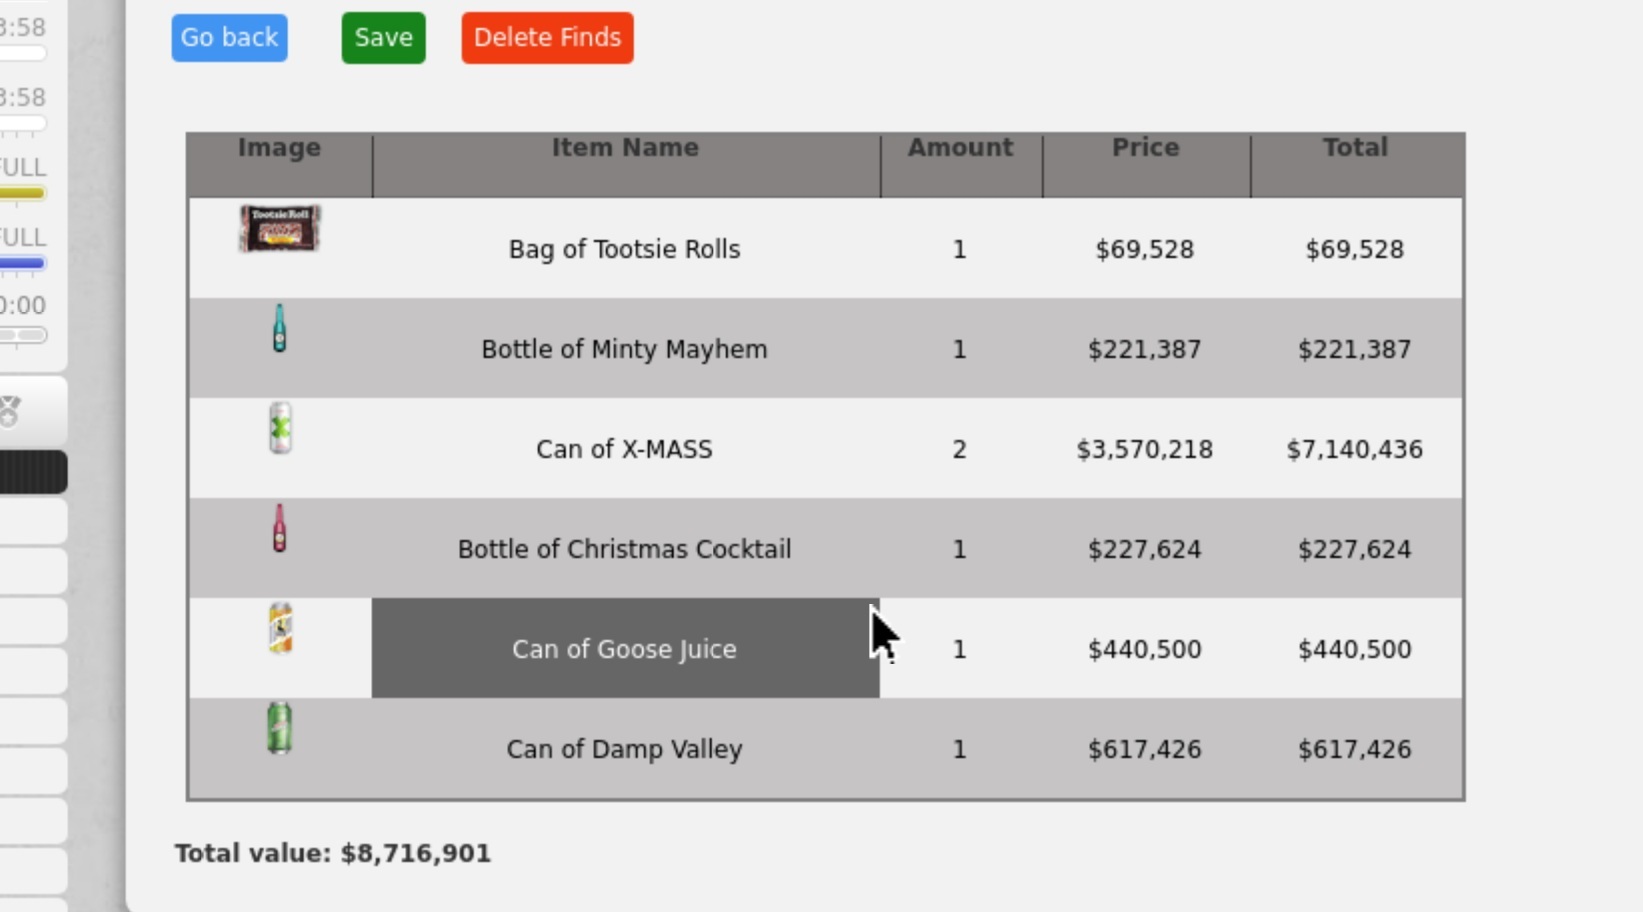Click the blue FULL progress bar
Viewport: 1643px width, 912px height.
(22, 264)
